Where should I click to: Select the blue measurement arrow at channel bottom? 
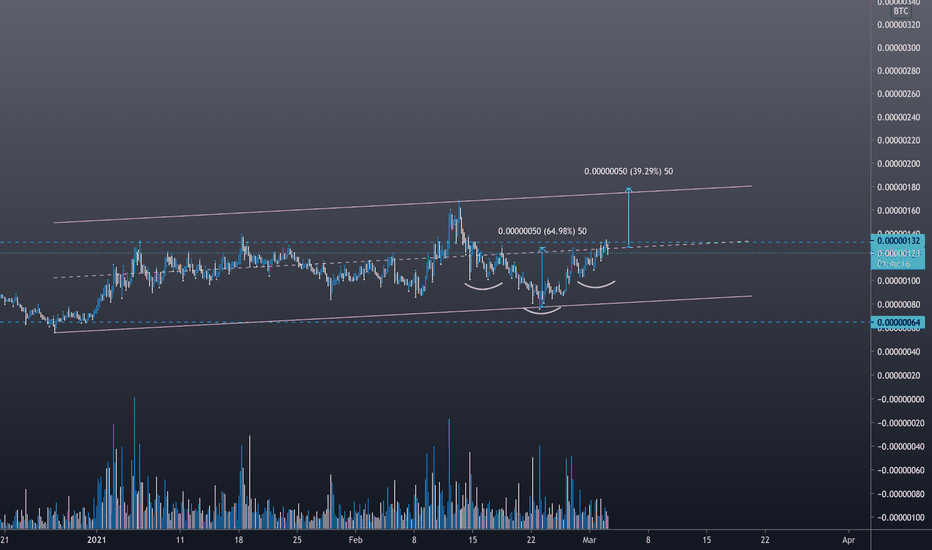(x=542, y=278)
